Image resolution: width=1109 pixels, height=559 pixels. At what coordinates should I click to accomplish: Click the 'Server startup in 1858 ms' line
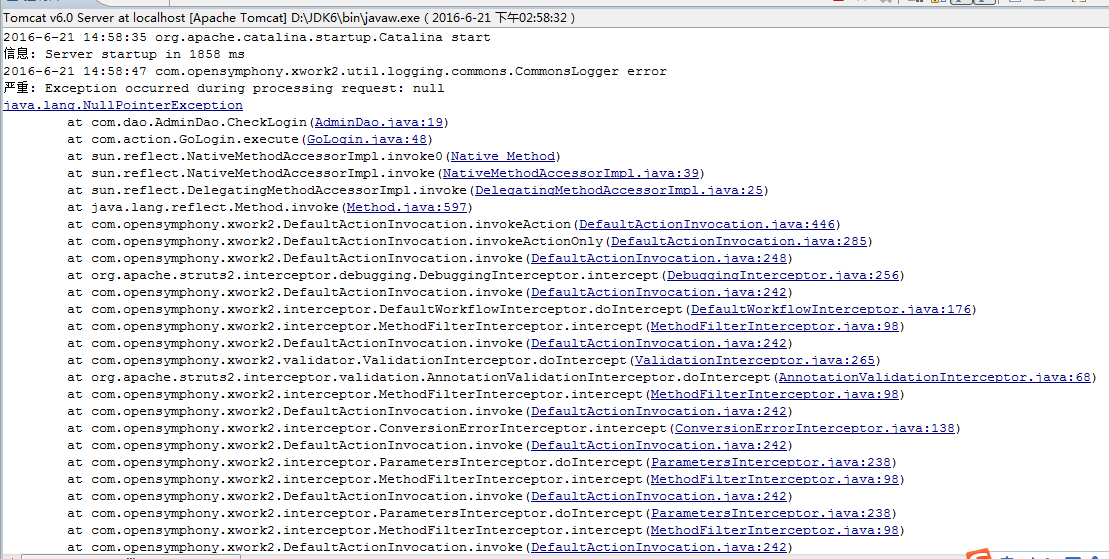click(124, 54)
